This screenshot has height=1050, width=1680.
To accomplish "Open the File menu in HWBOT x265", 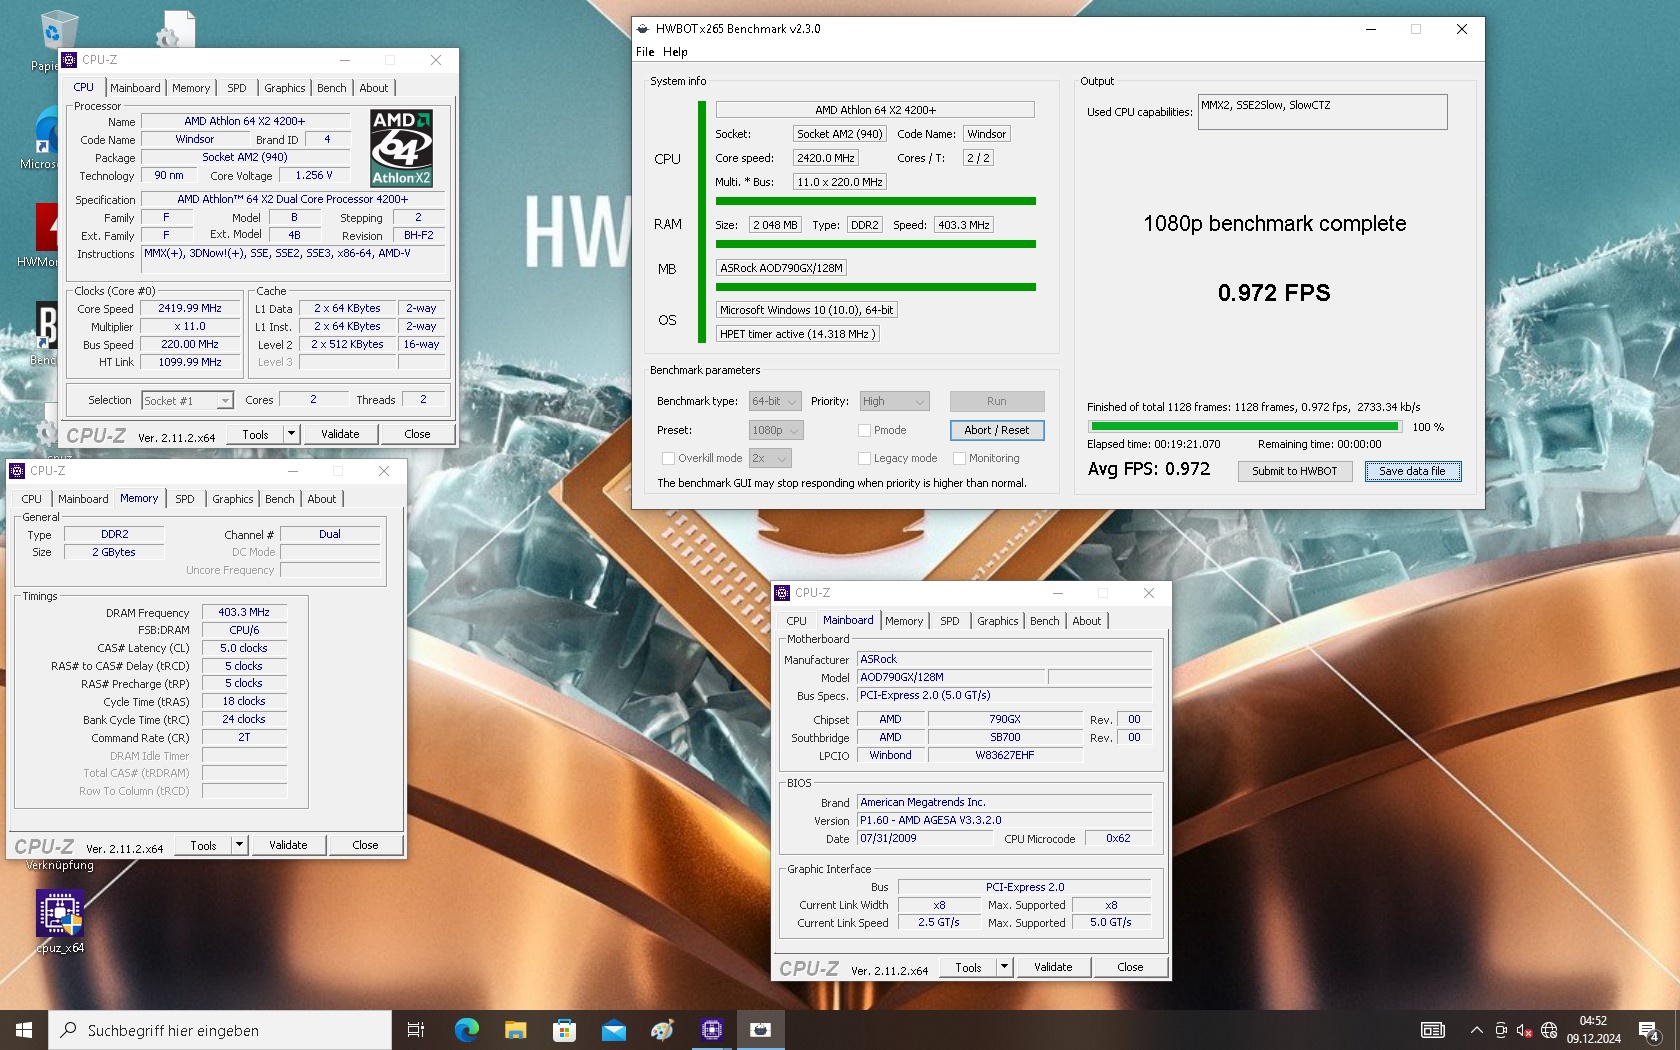I will (x=645, y=52).
